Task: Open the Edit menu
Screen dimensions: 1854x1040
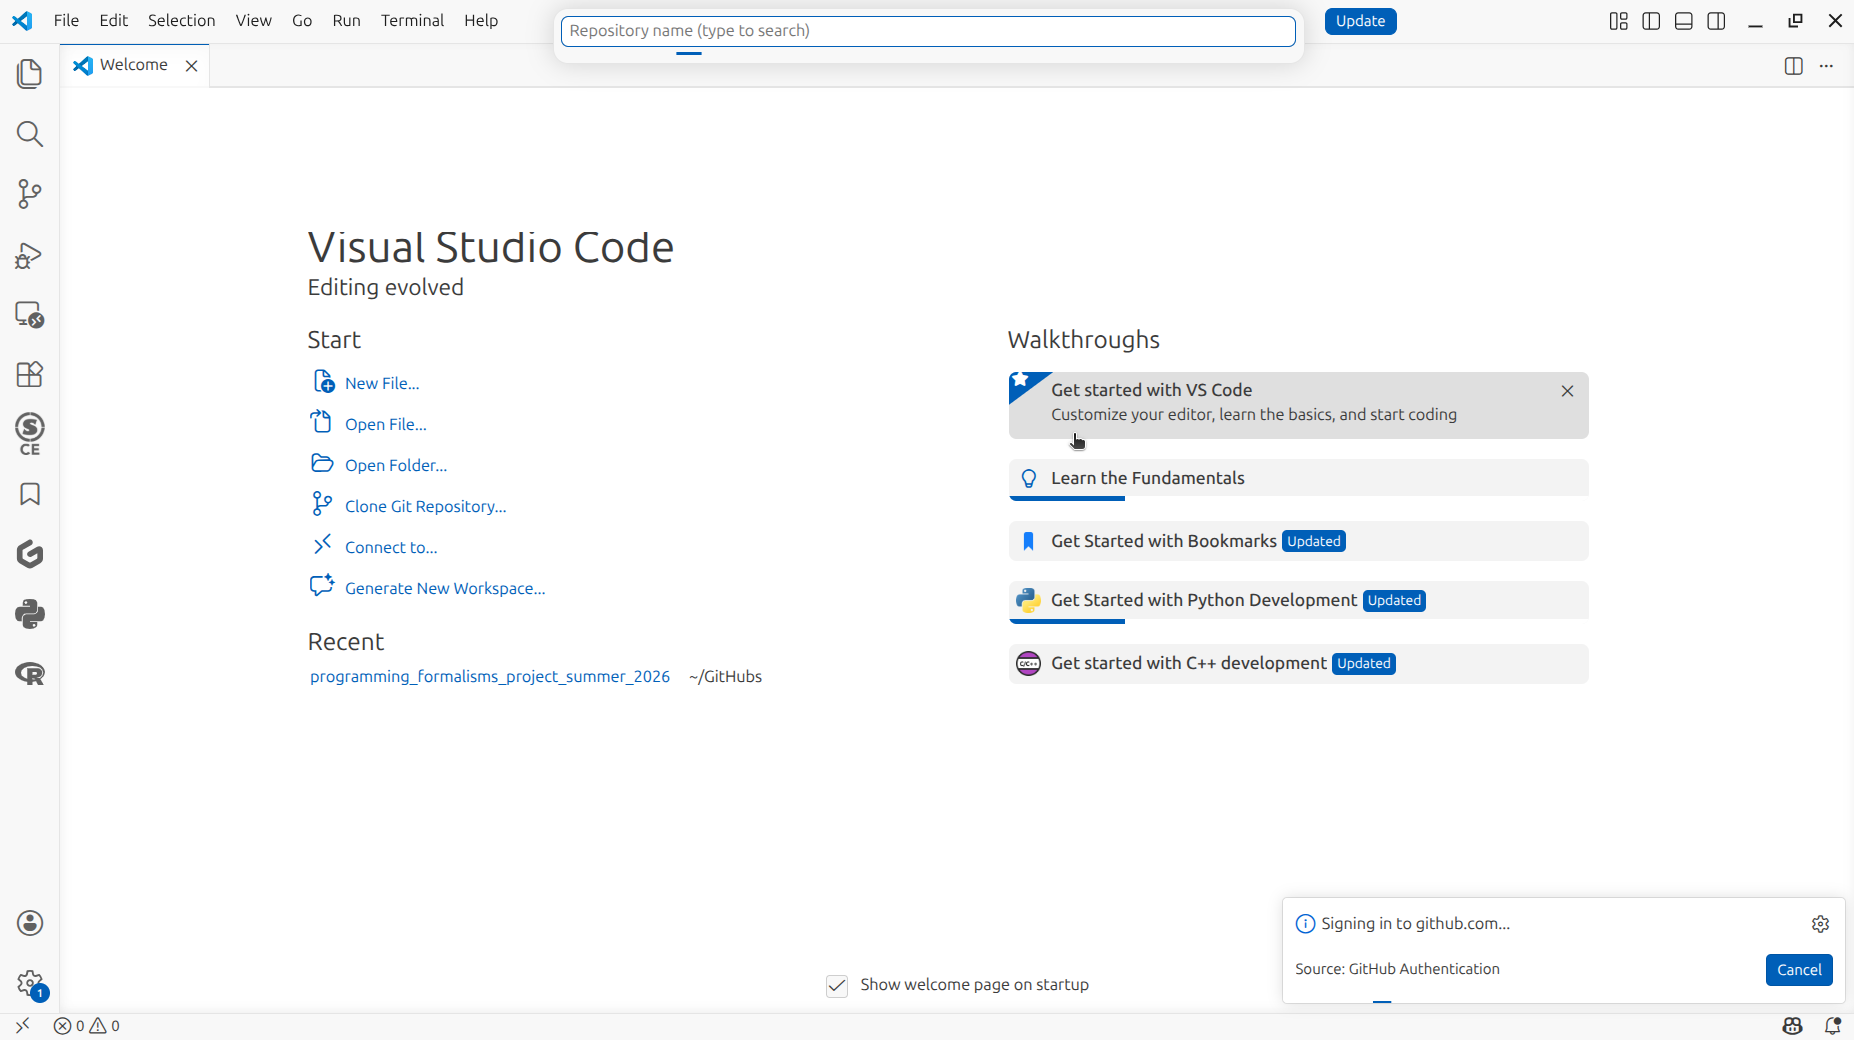Action: pos(114,21)
